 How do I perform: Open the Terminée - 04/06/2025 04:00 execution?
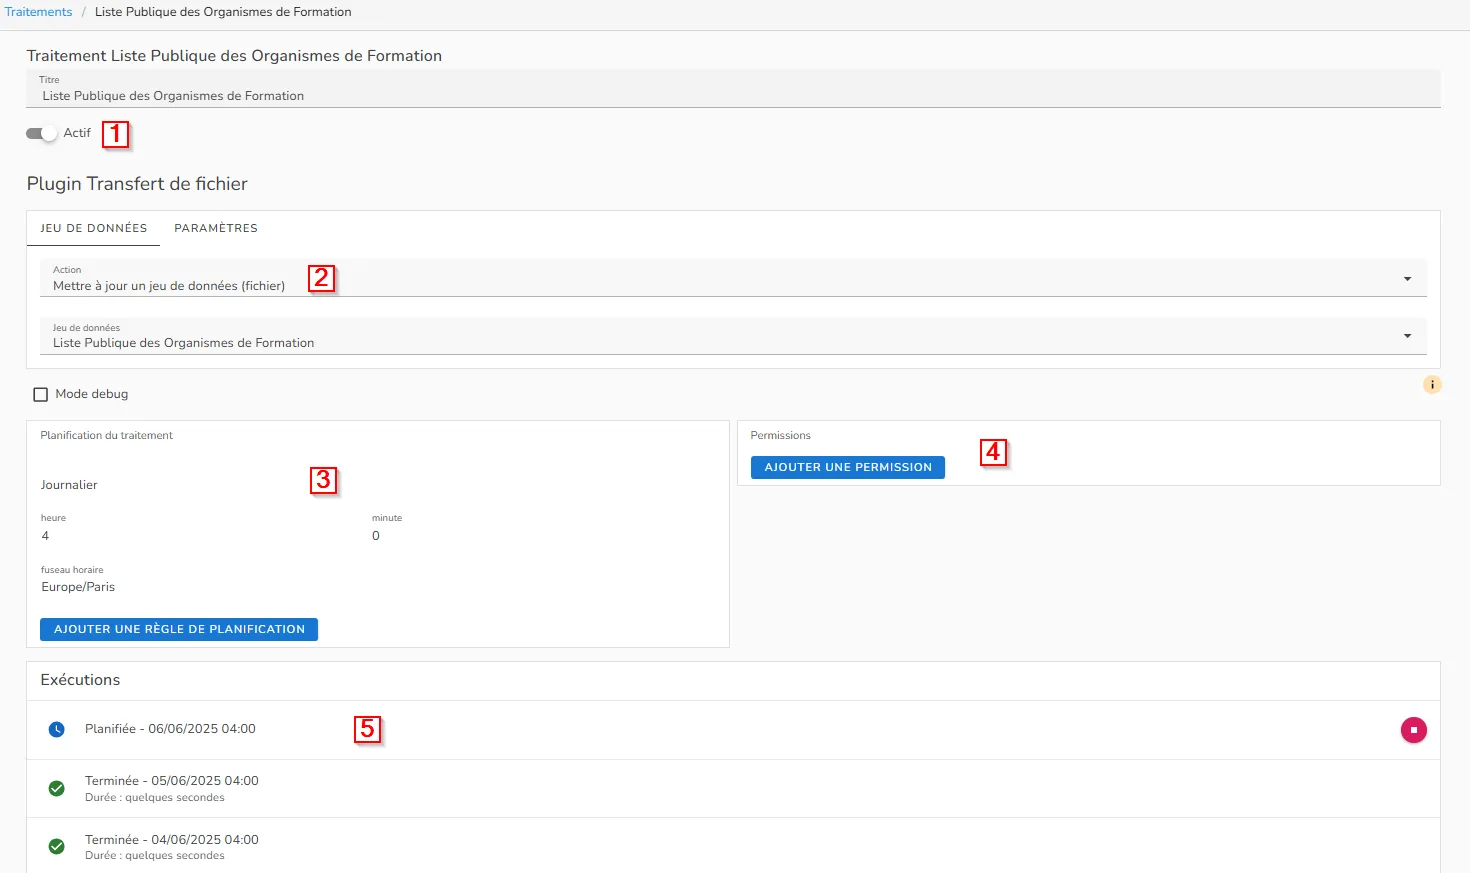733,846
